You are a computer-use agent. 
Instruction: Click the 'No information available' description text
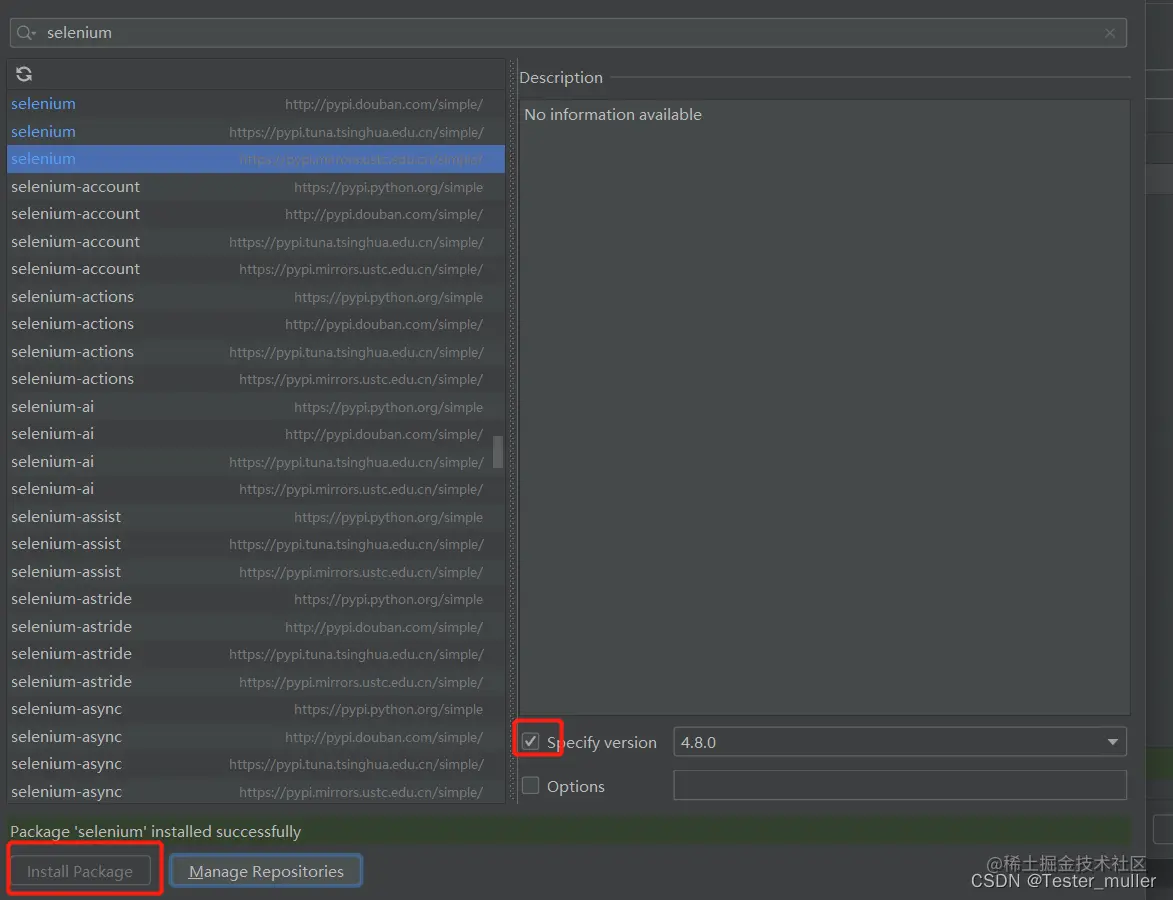[613, 114]
